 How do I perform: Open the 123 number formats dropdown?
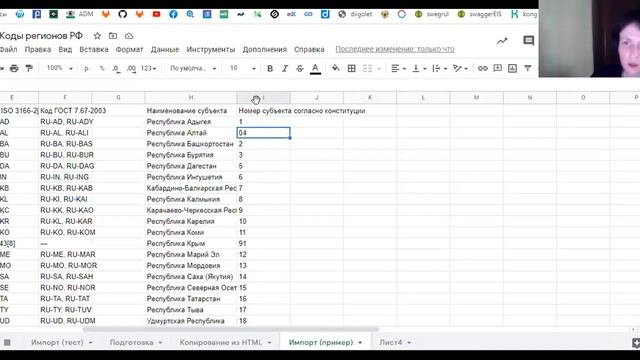click(x=149, y=68)
